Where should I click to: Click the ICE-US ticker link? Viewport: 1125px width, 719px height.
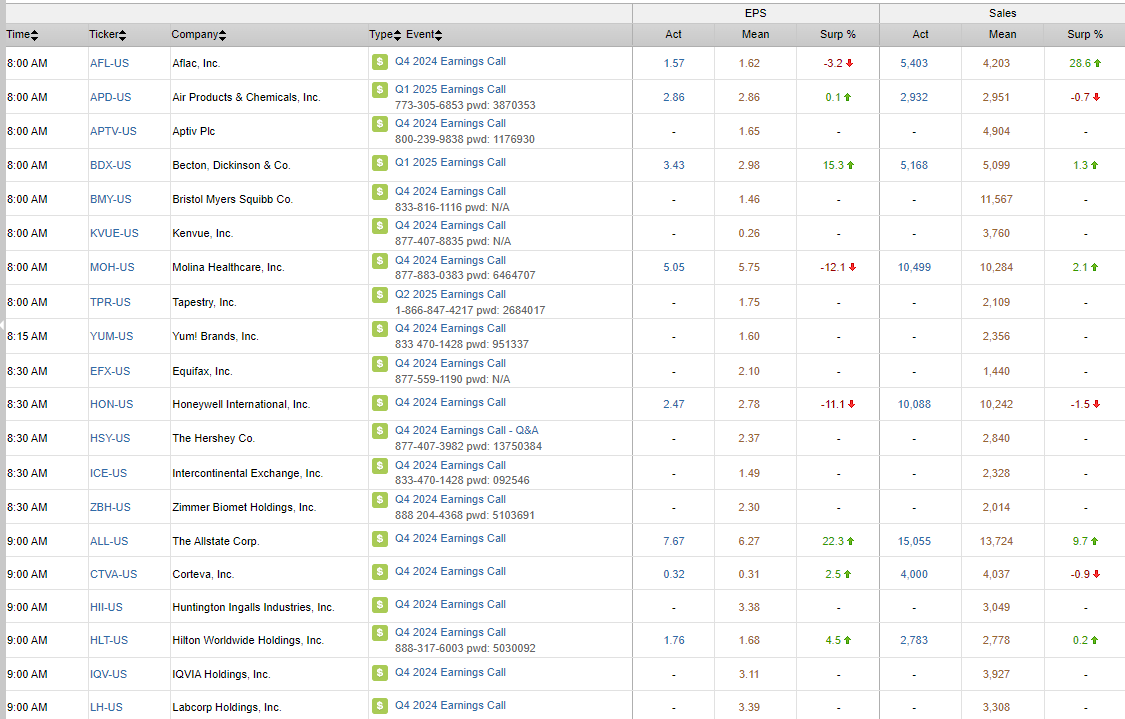108,473
